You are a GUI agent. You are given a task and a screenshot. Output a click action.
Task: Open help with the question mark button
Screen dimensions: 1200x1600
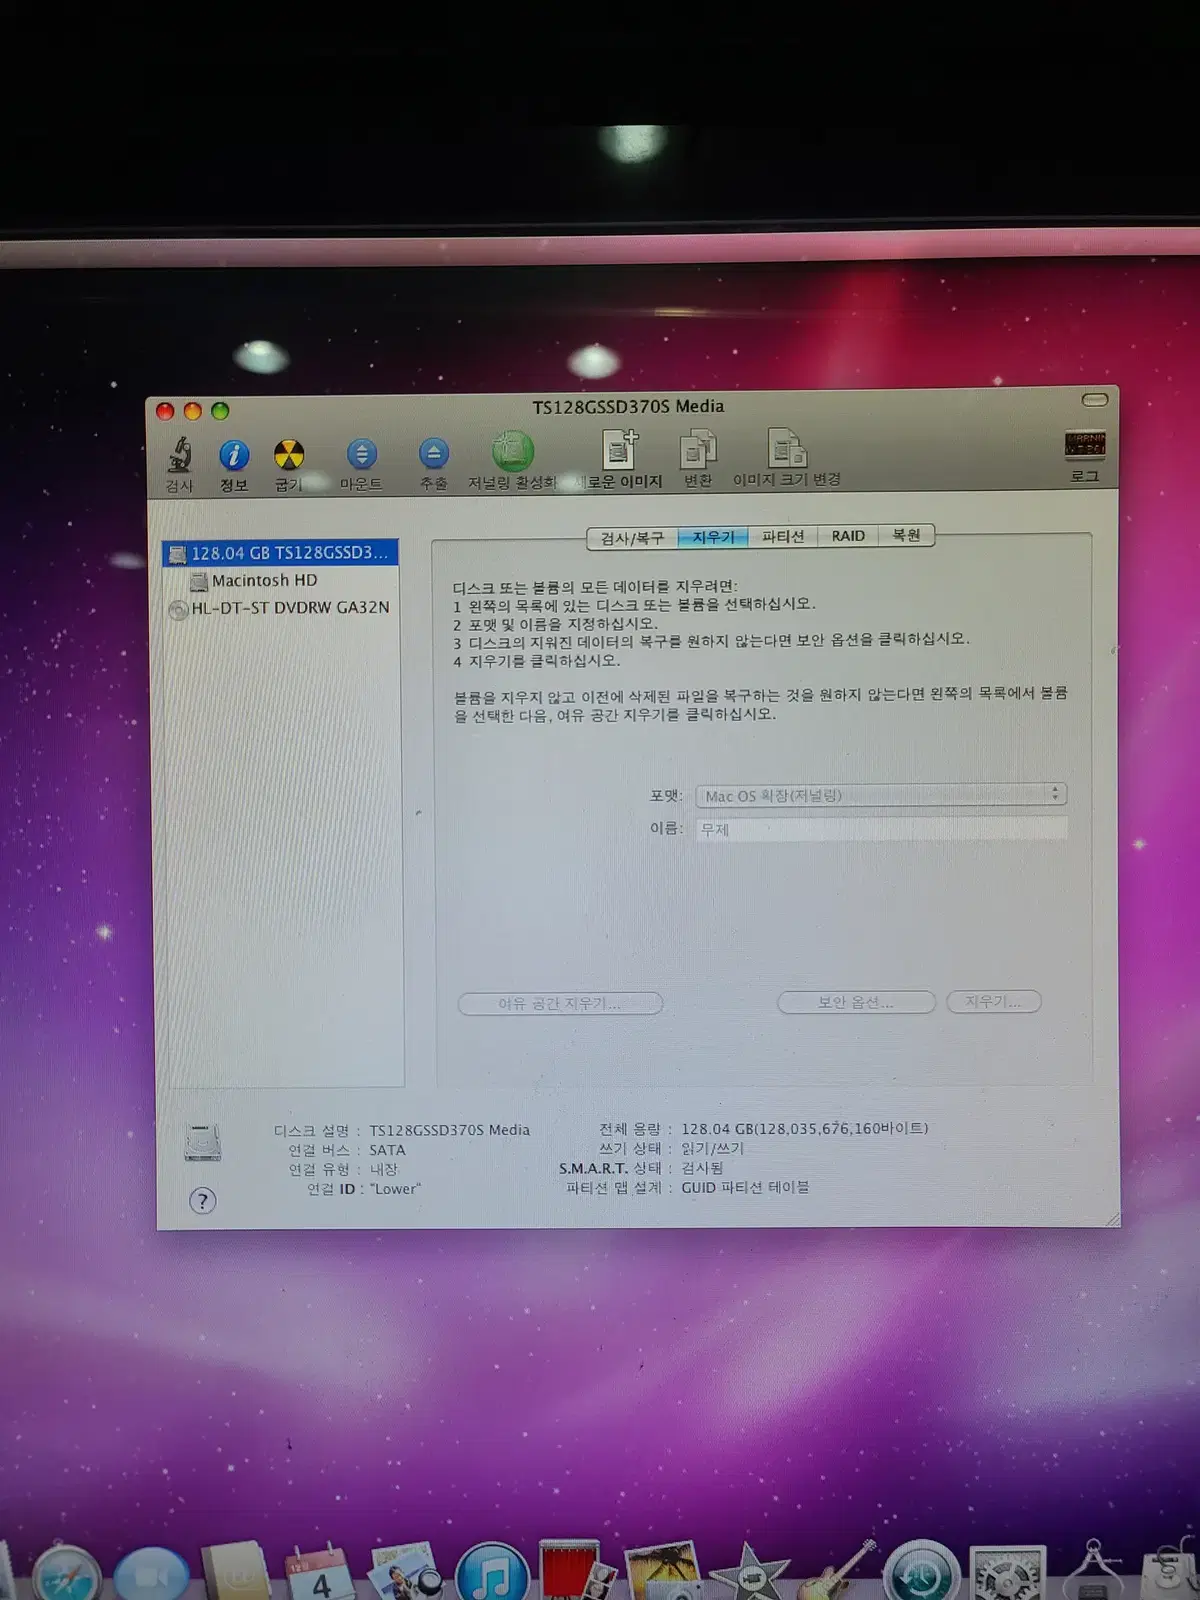(x=202, y=1201)
